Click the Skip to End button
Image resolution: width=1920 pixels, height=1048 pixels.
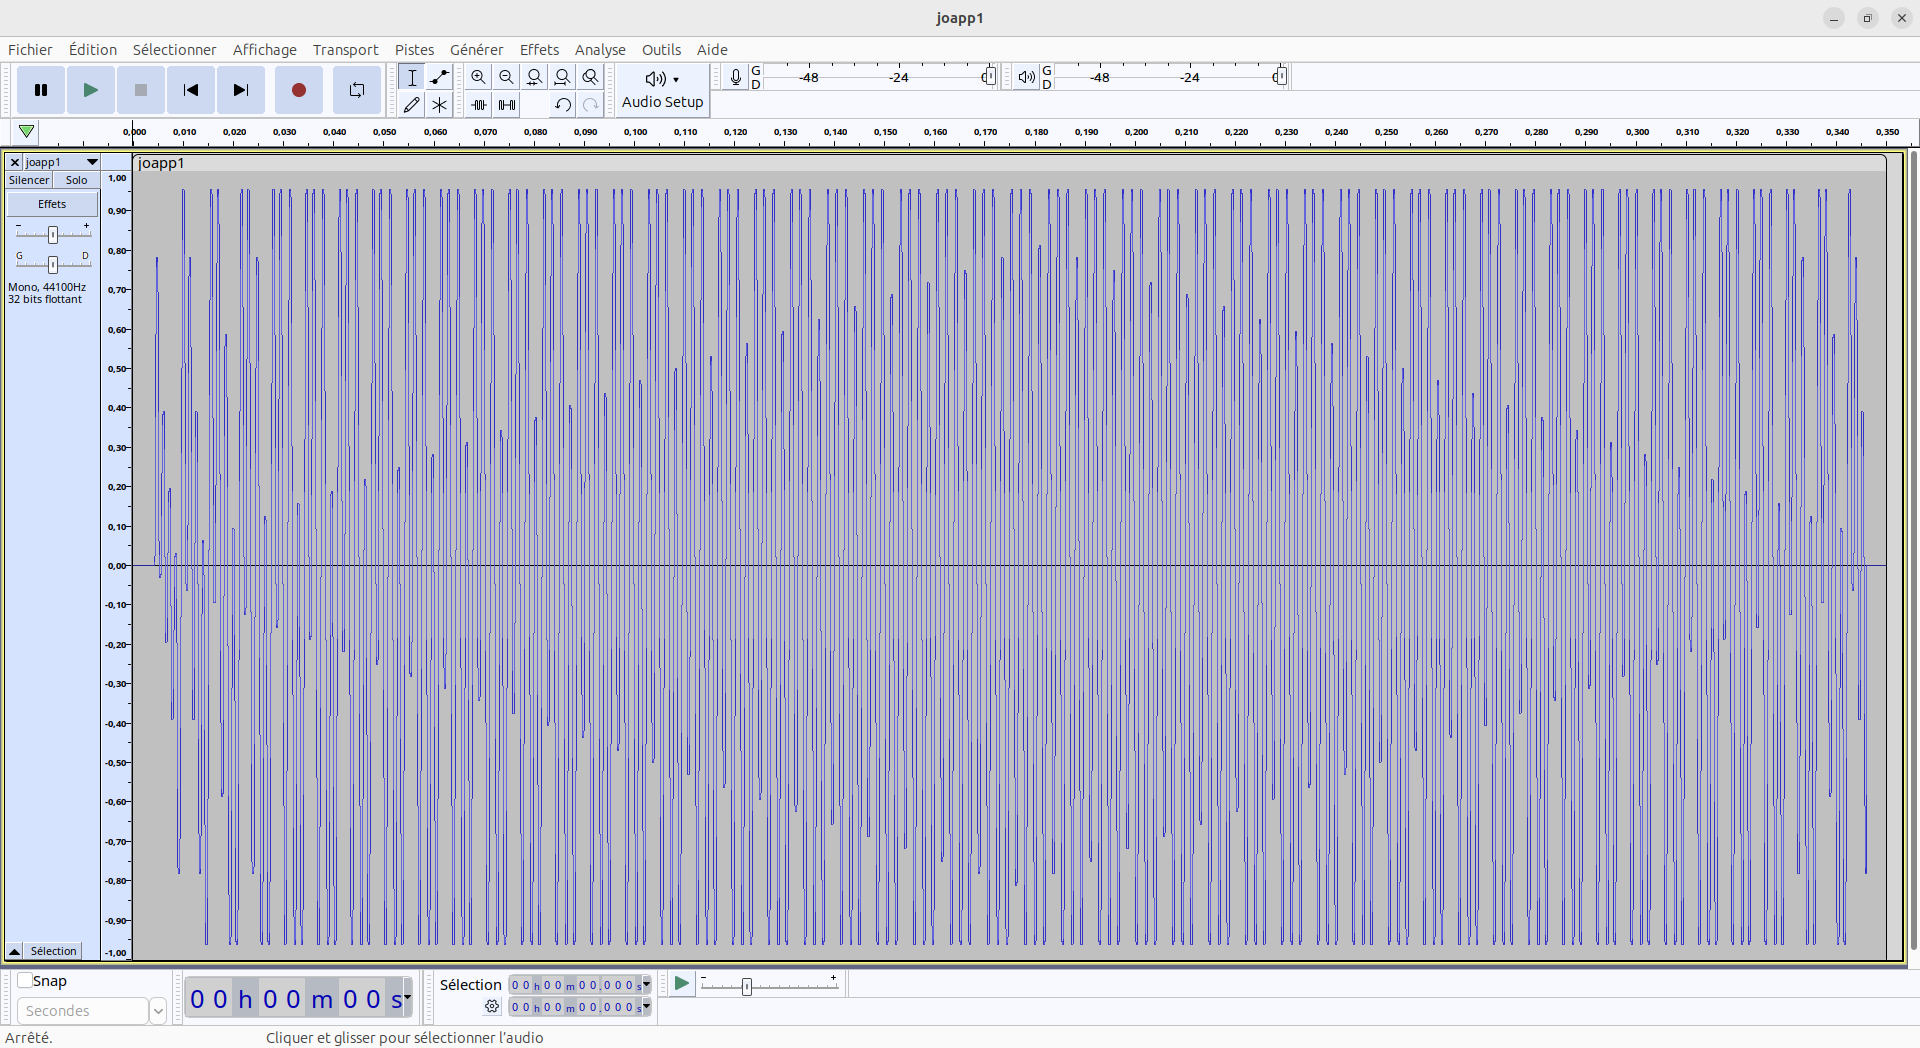240,90
